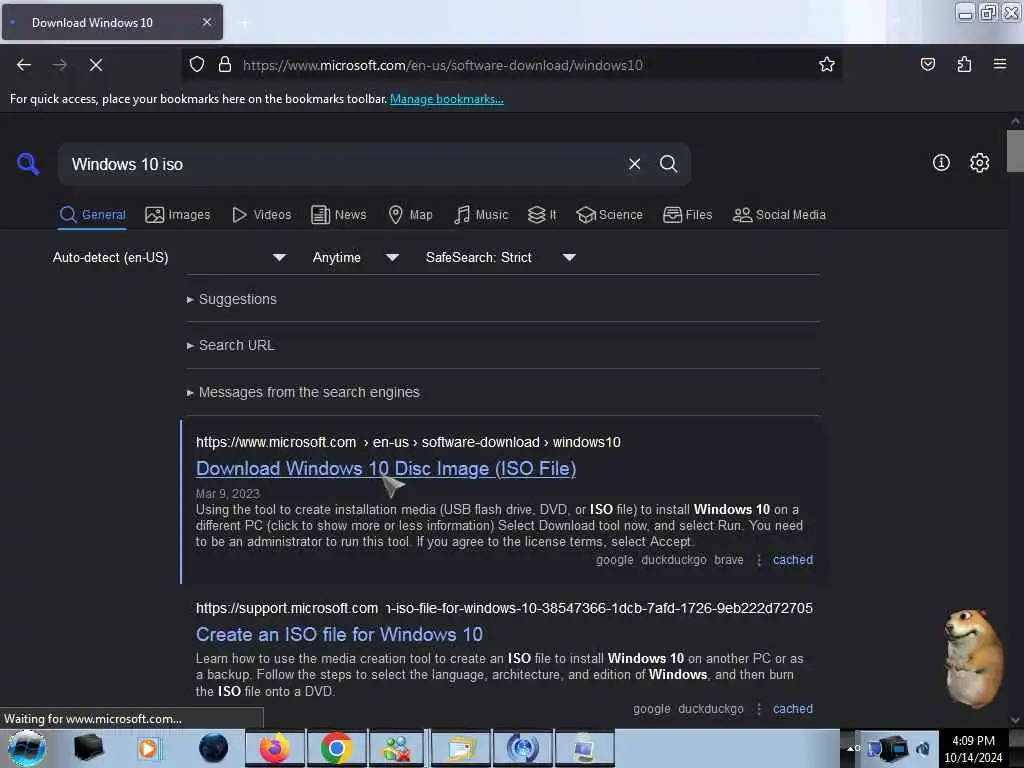Open the dark globe taskbar icon

(x=214, y=748)
